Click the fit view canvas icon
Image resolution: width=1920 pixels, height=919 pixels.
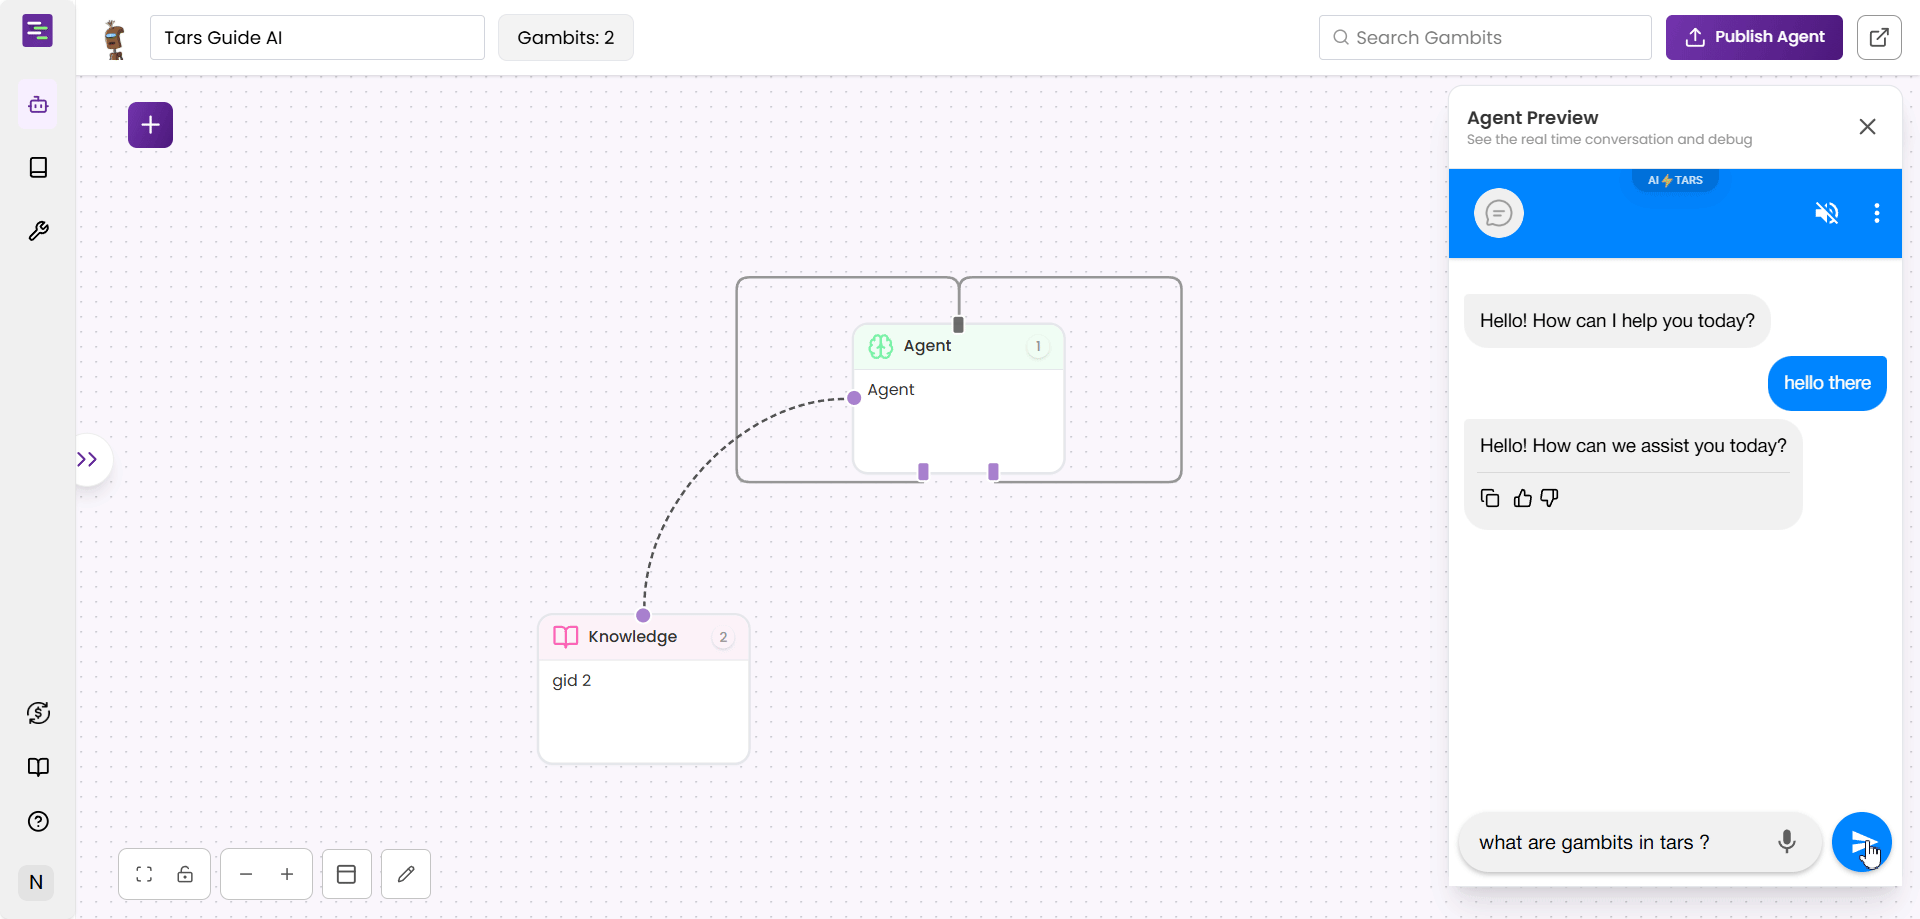[x=144, y=874]
